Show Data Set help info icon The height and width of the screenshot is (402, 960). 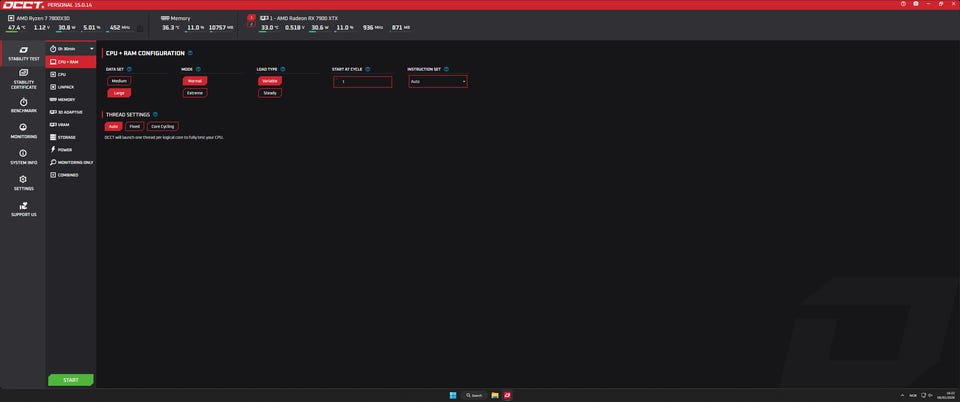(x=129, y=69)
